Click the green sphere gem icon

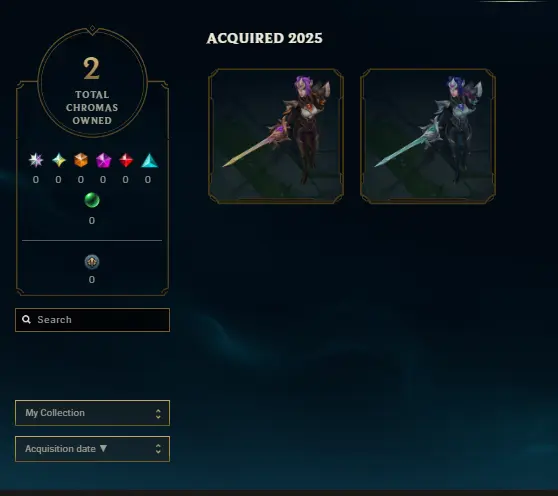tap(92, 200)
